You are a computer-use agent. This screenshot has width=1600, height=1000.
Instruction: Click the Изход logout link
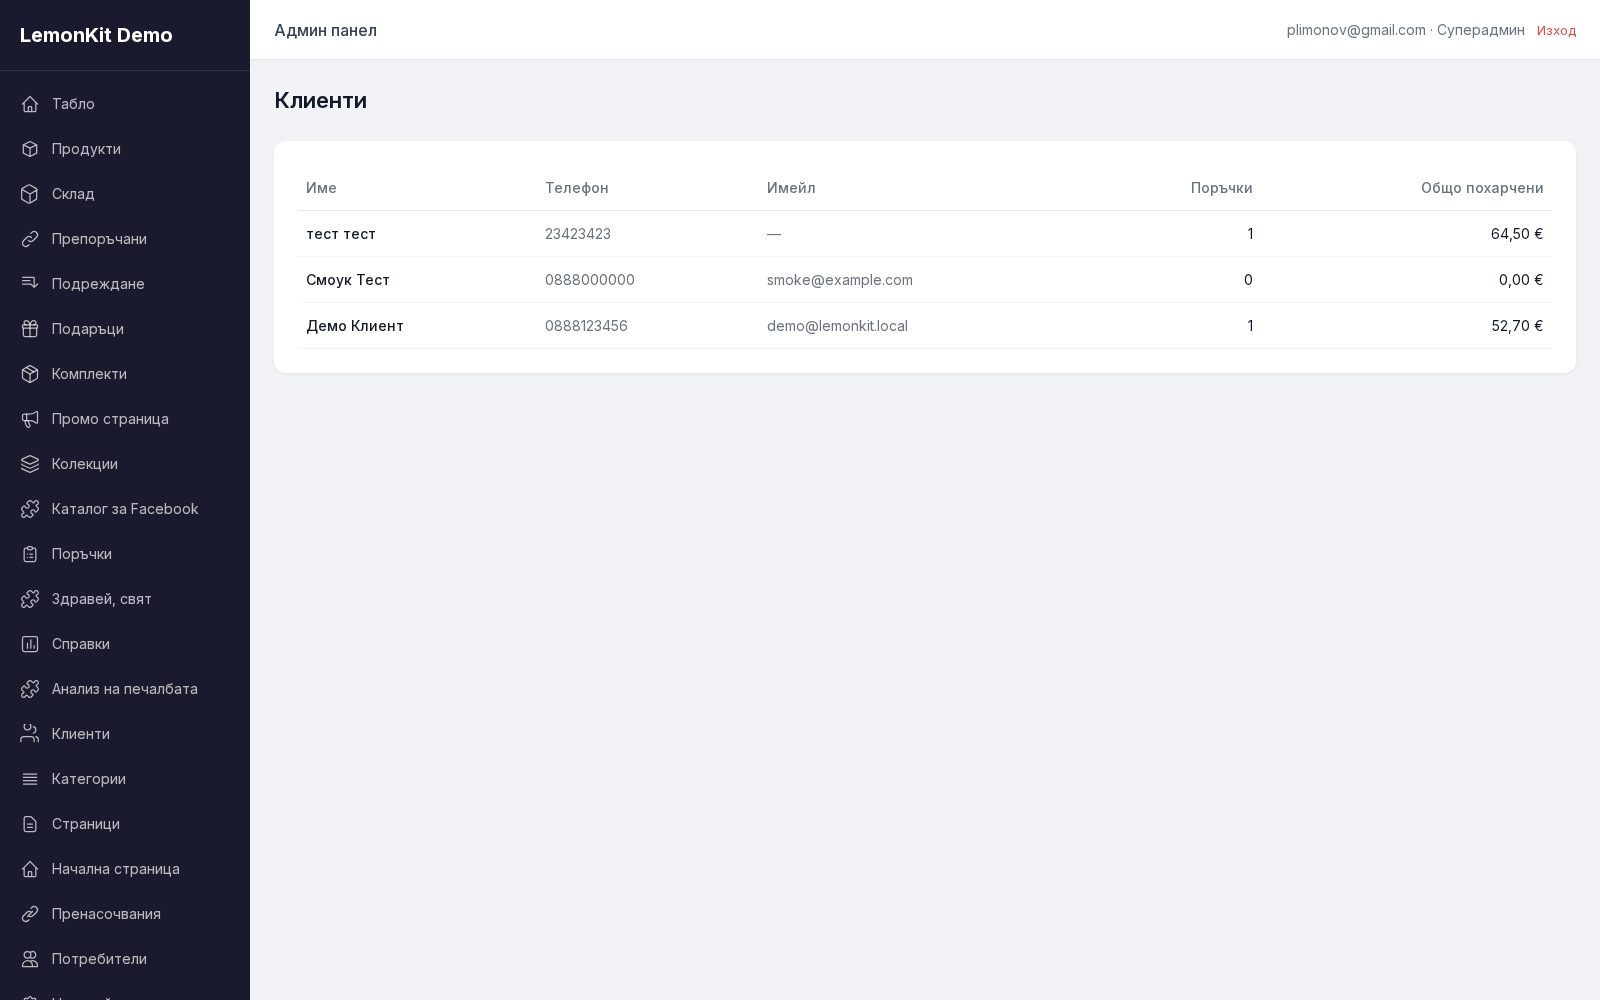(x=1556, y=31)
